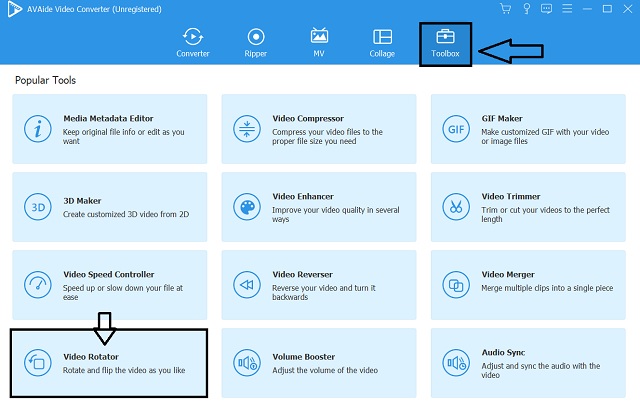Go to the Collage tab
The image size is (640, 415).
(382, 42)
